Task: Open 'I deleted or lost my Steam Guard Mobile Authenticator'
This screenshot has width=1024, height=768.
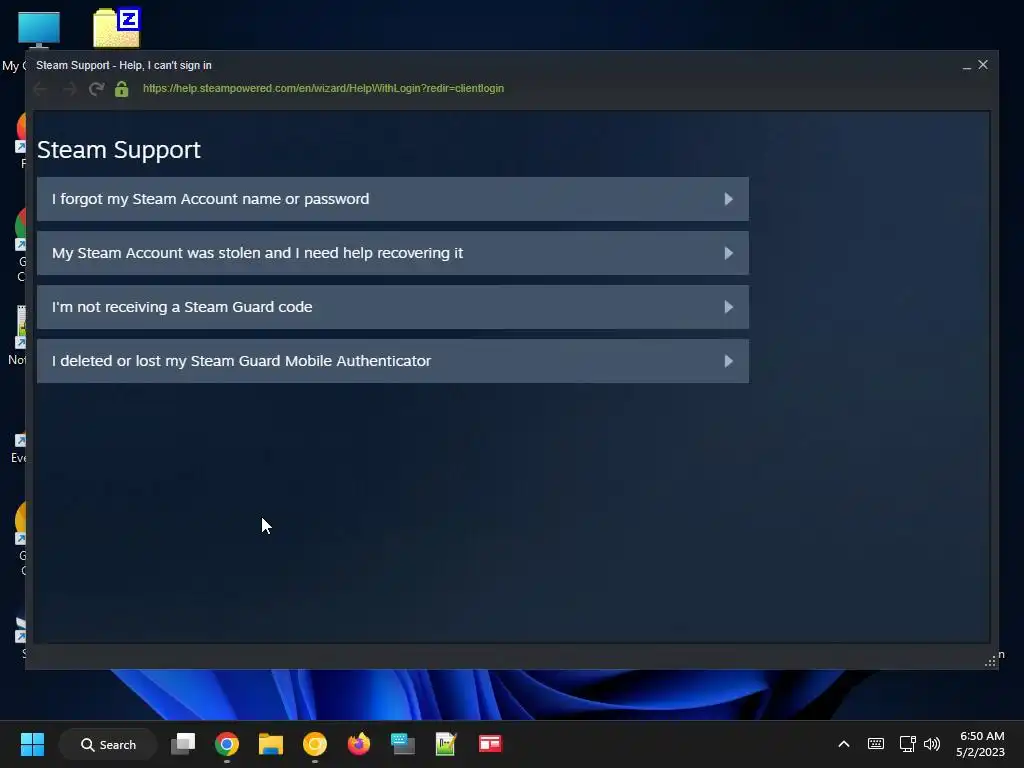Action: tap(392, 360)
